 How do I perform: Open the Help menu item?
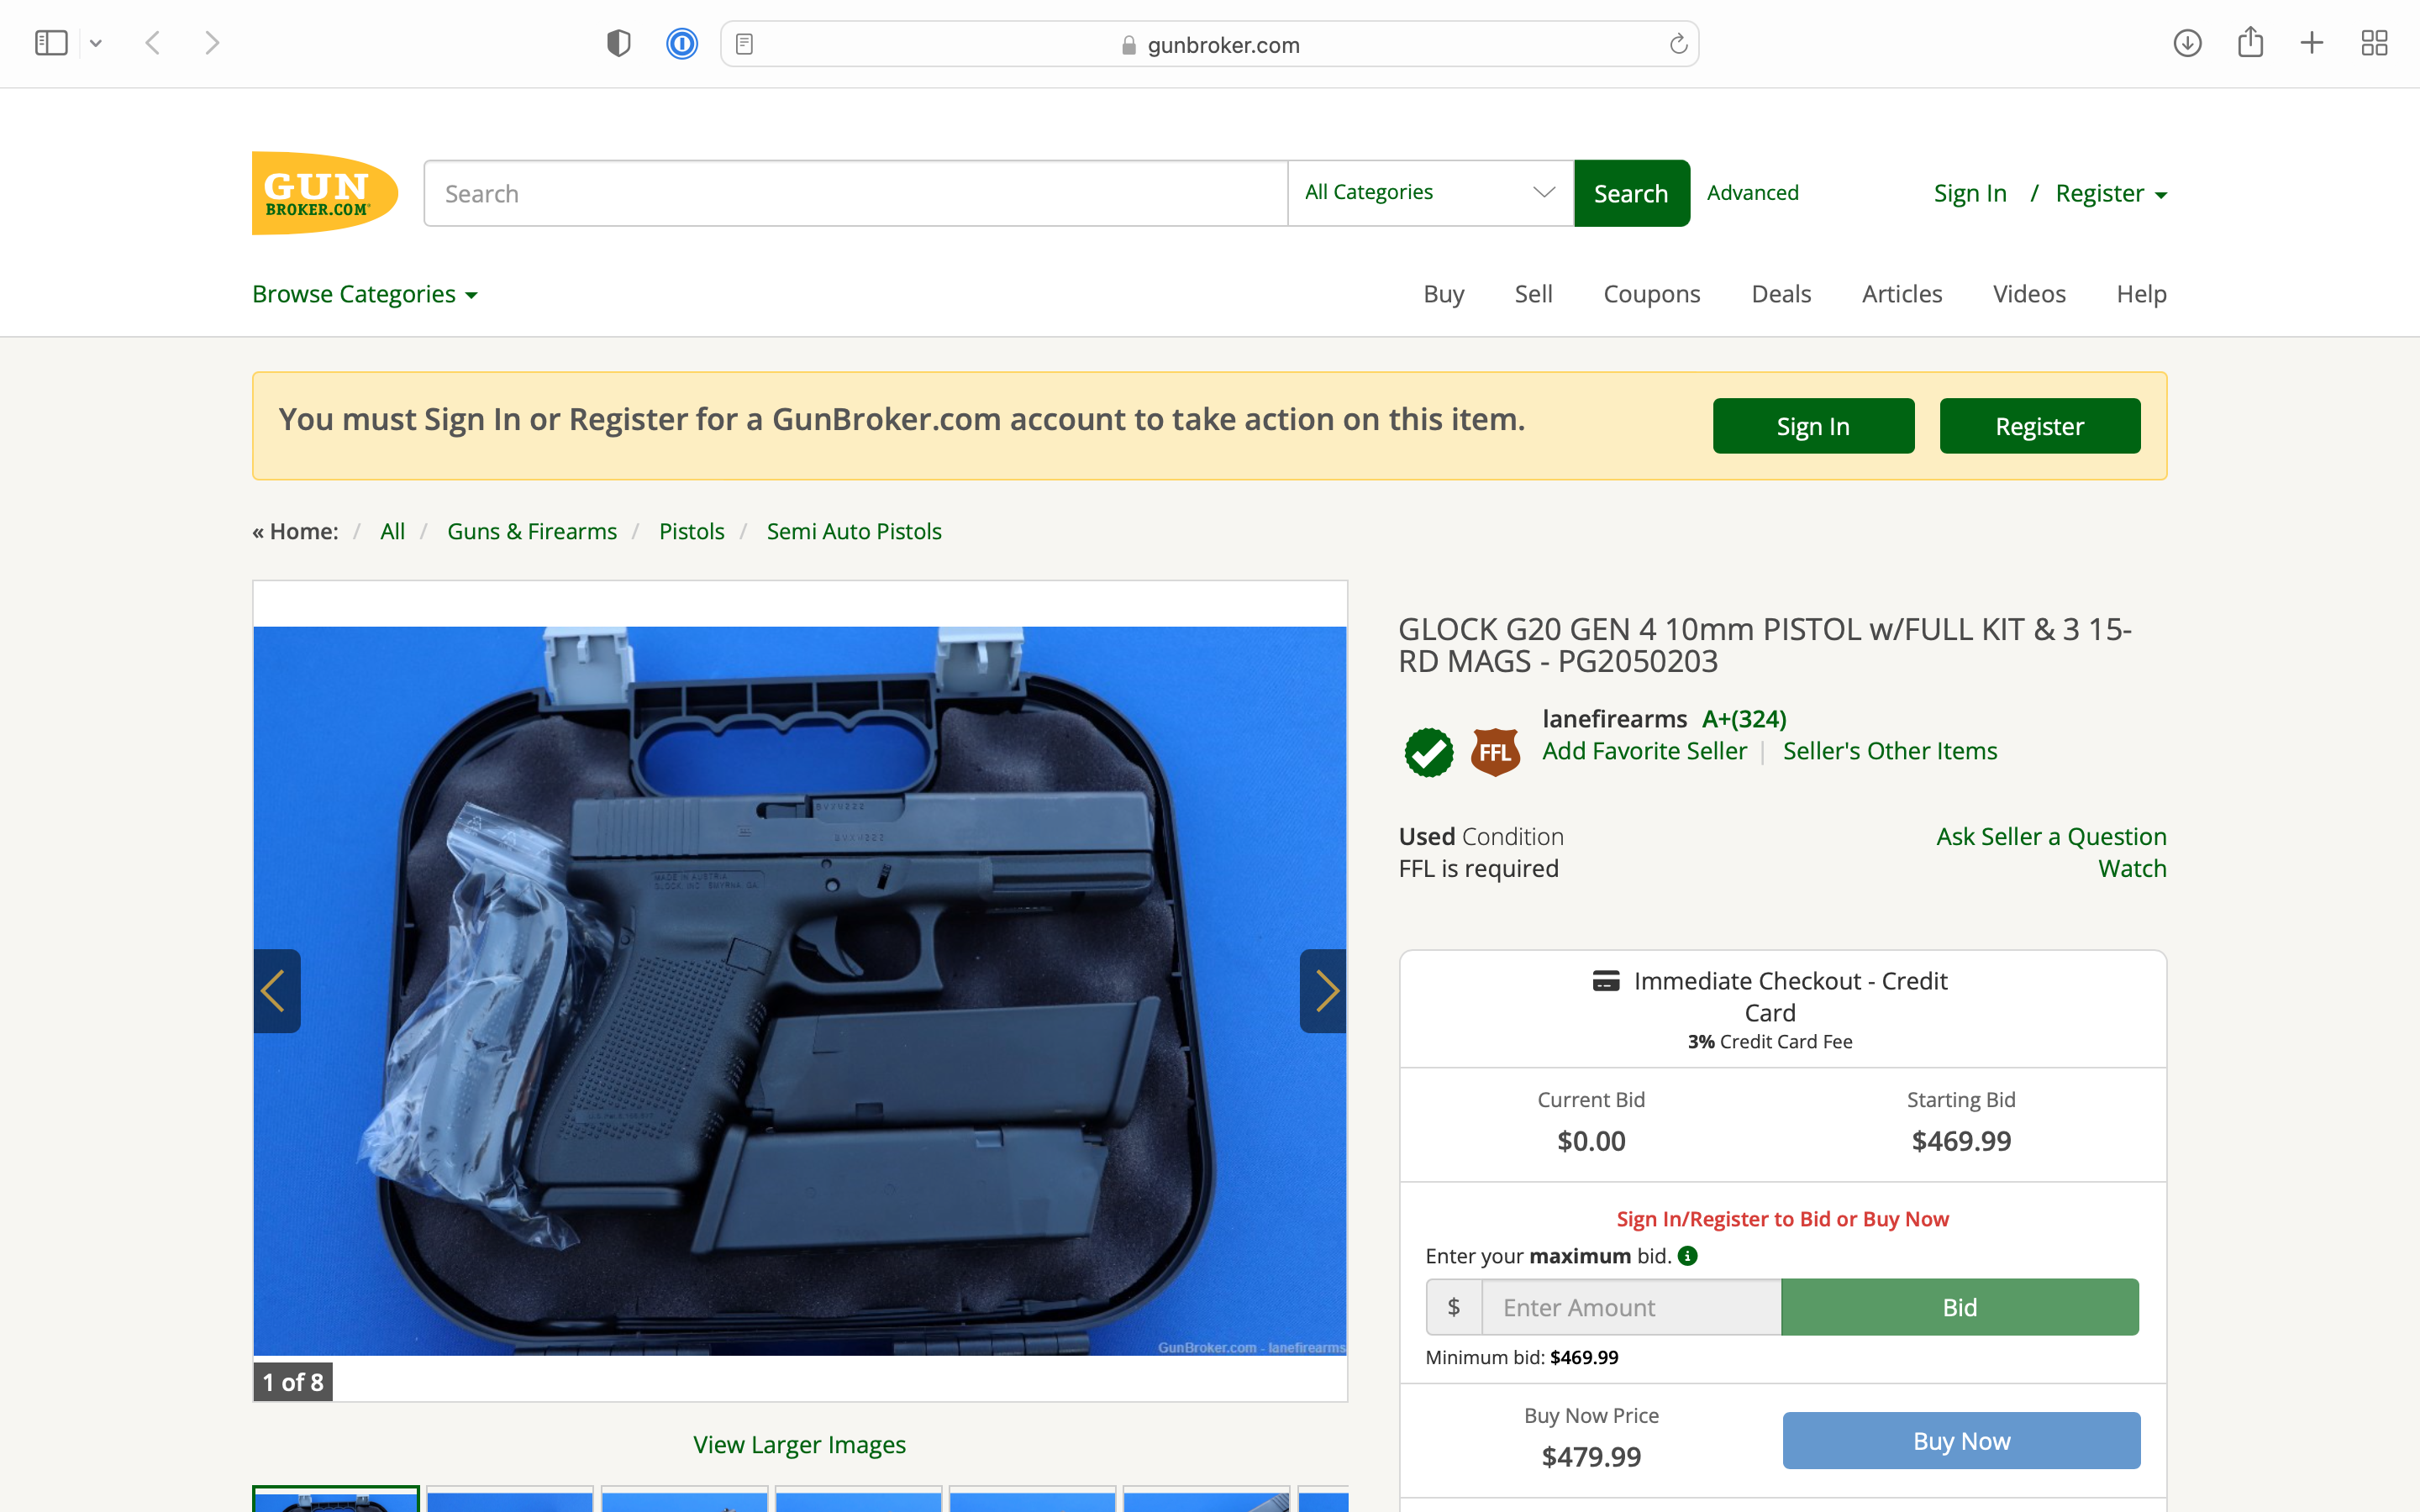point(2141,294)
